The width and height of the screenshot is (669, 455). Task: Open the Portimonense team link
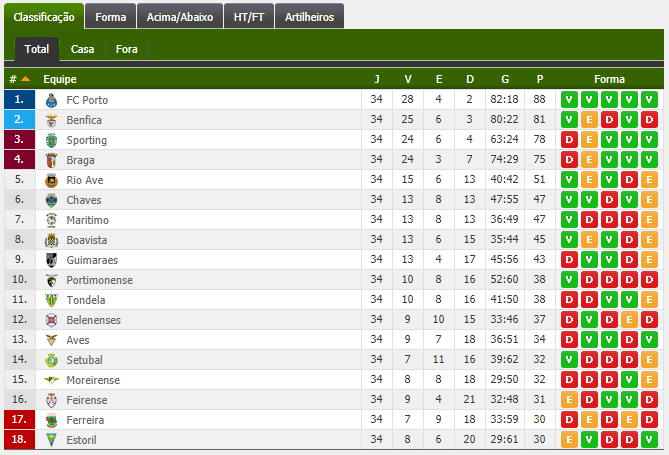[99, 280]
